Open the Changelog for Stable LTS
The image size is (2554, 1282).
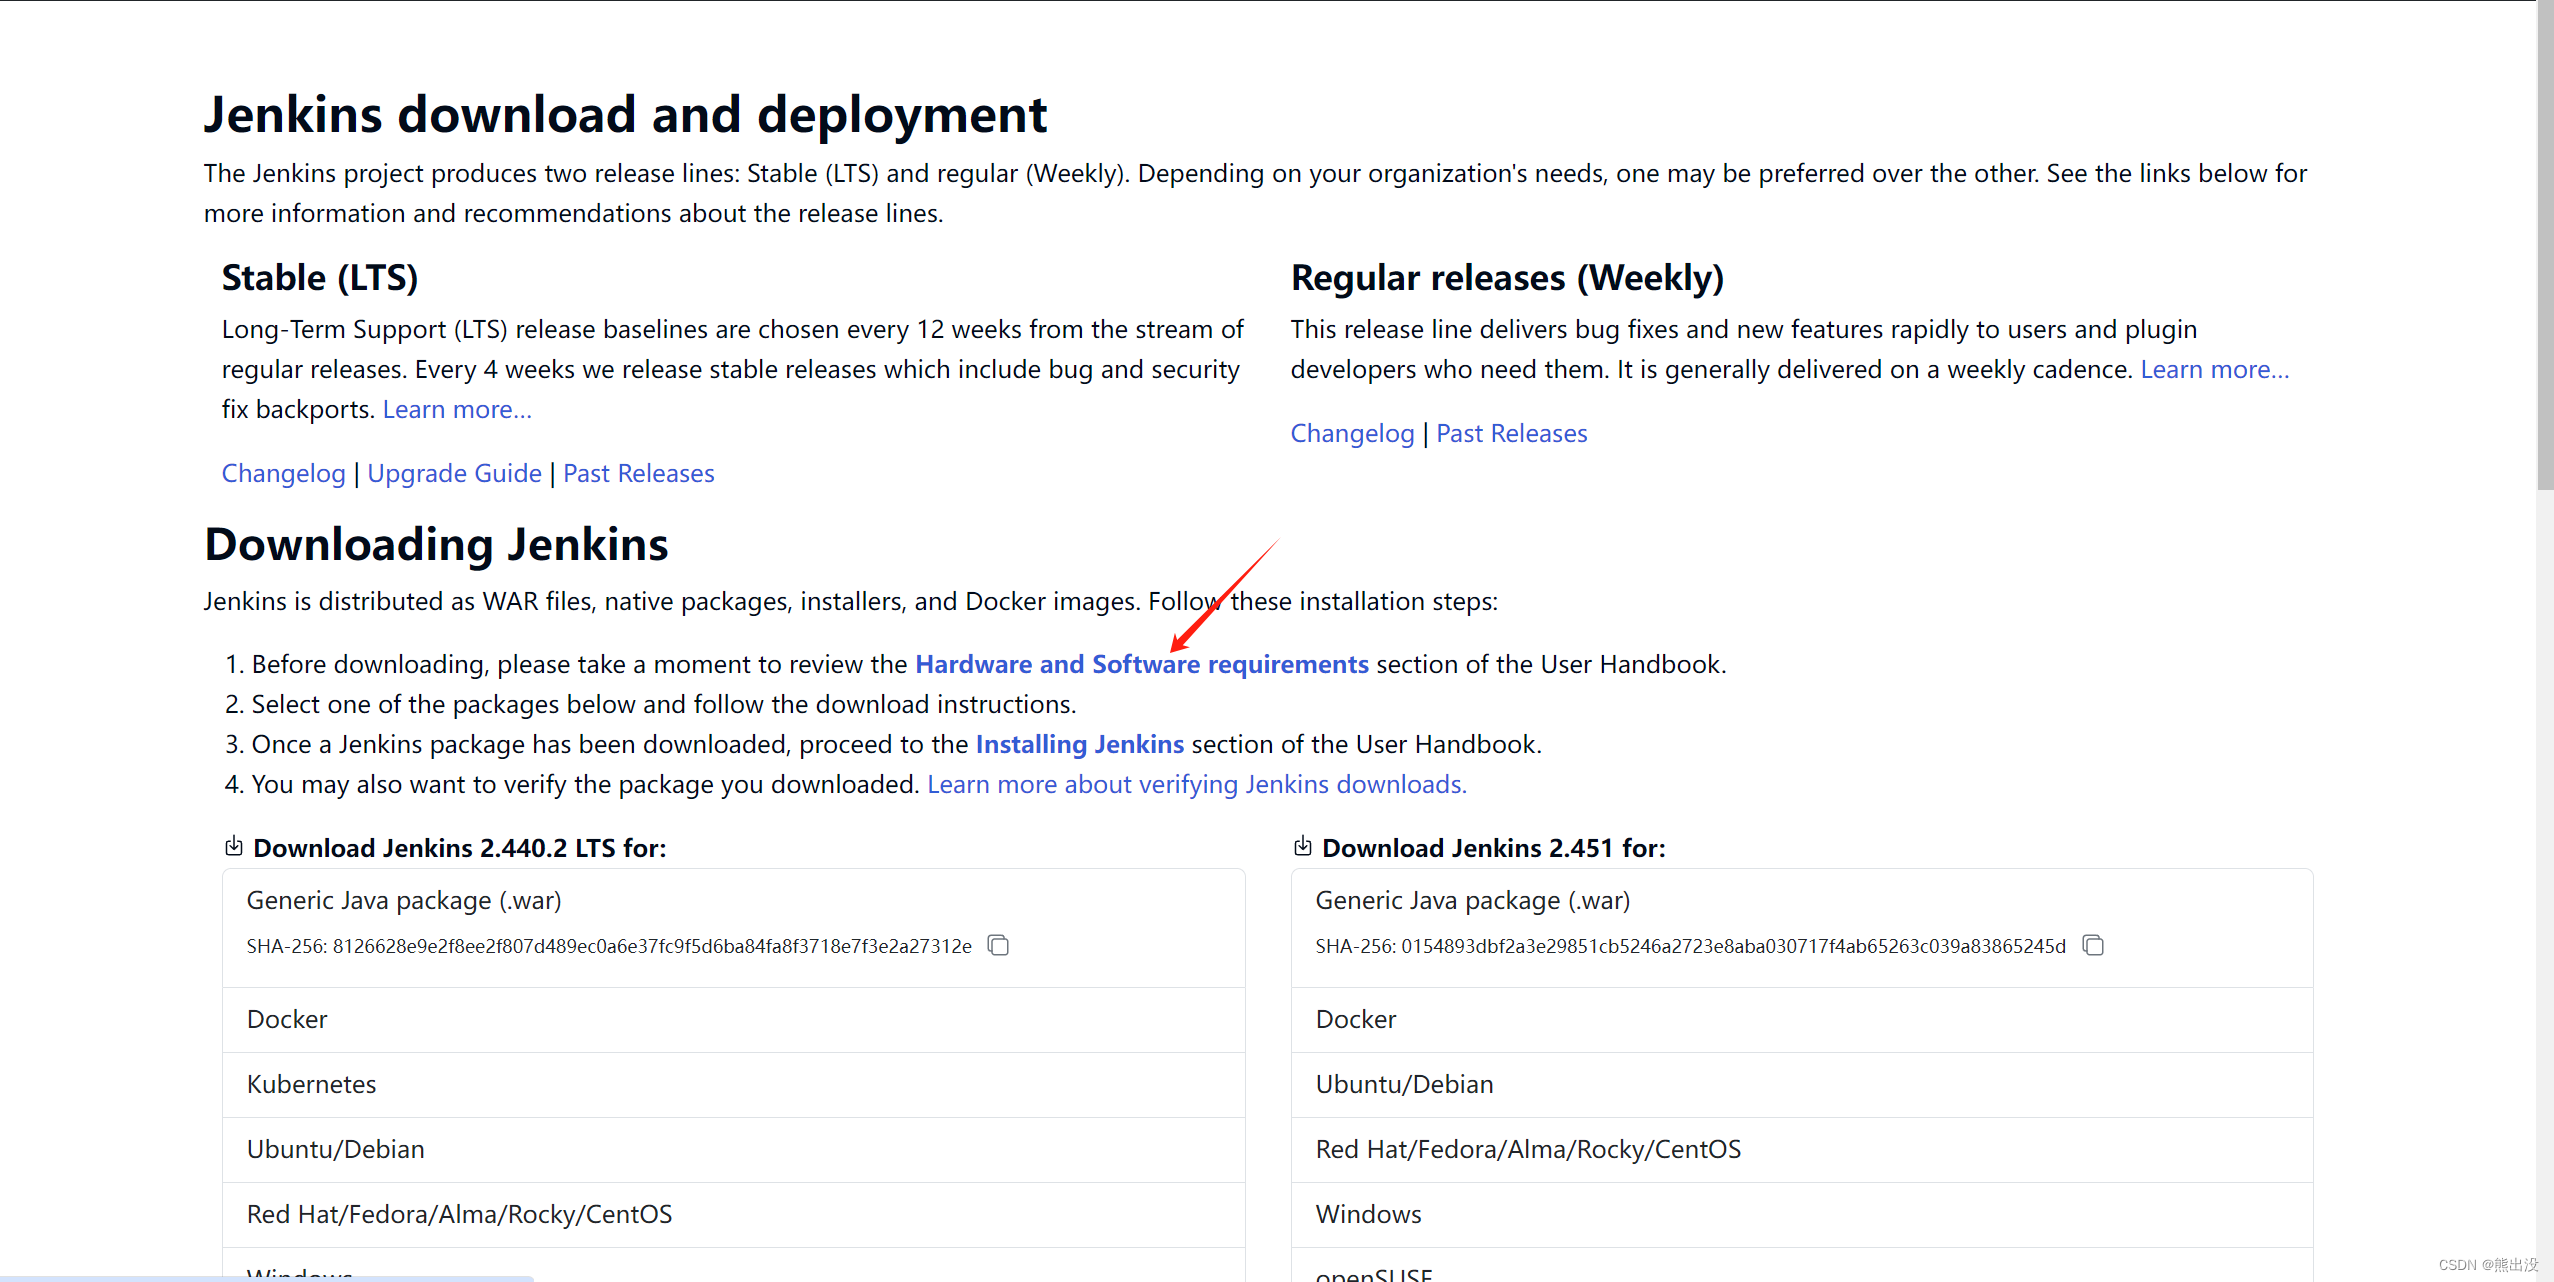tap(283, 472)
